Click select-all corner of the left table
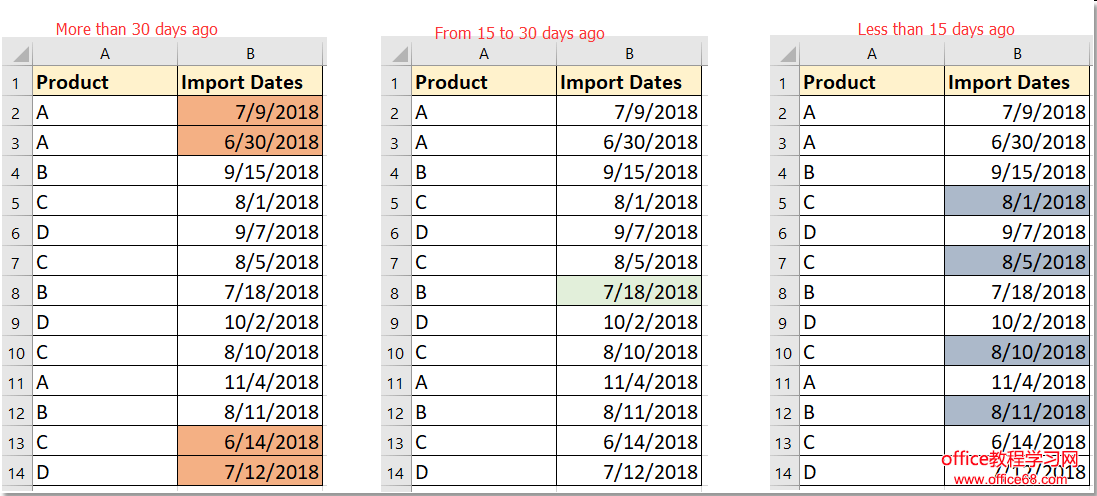The width and height of the screenshot is (1097, 496). point(17,54)
